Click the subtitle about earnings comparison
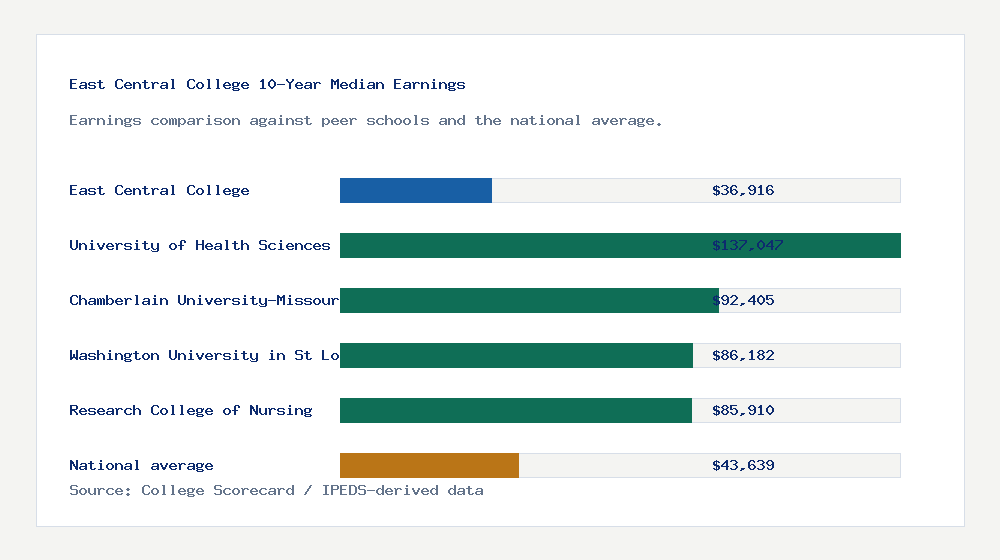Viewport: 1000px width, 560px height. tap(365, 121)
